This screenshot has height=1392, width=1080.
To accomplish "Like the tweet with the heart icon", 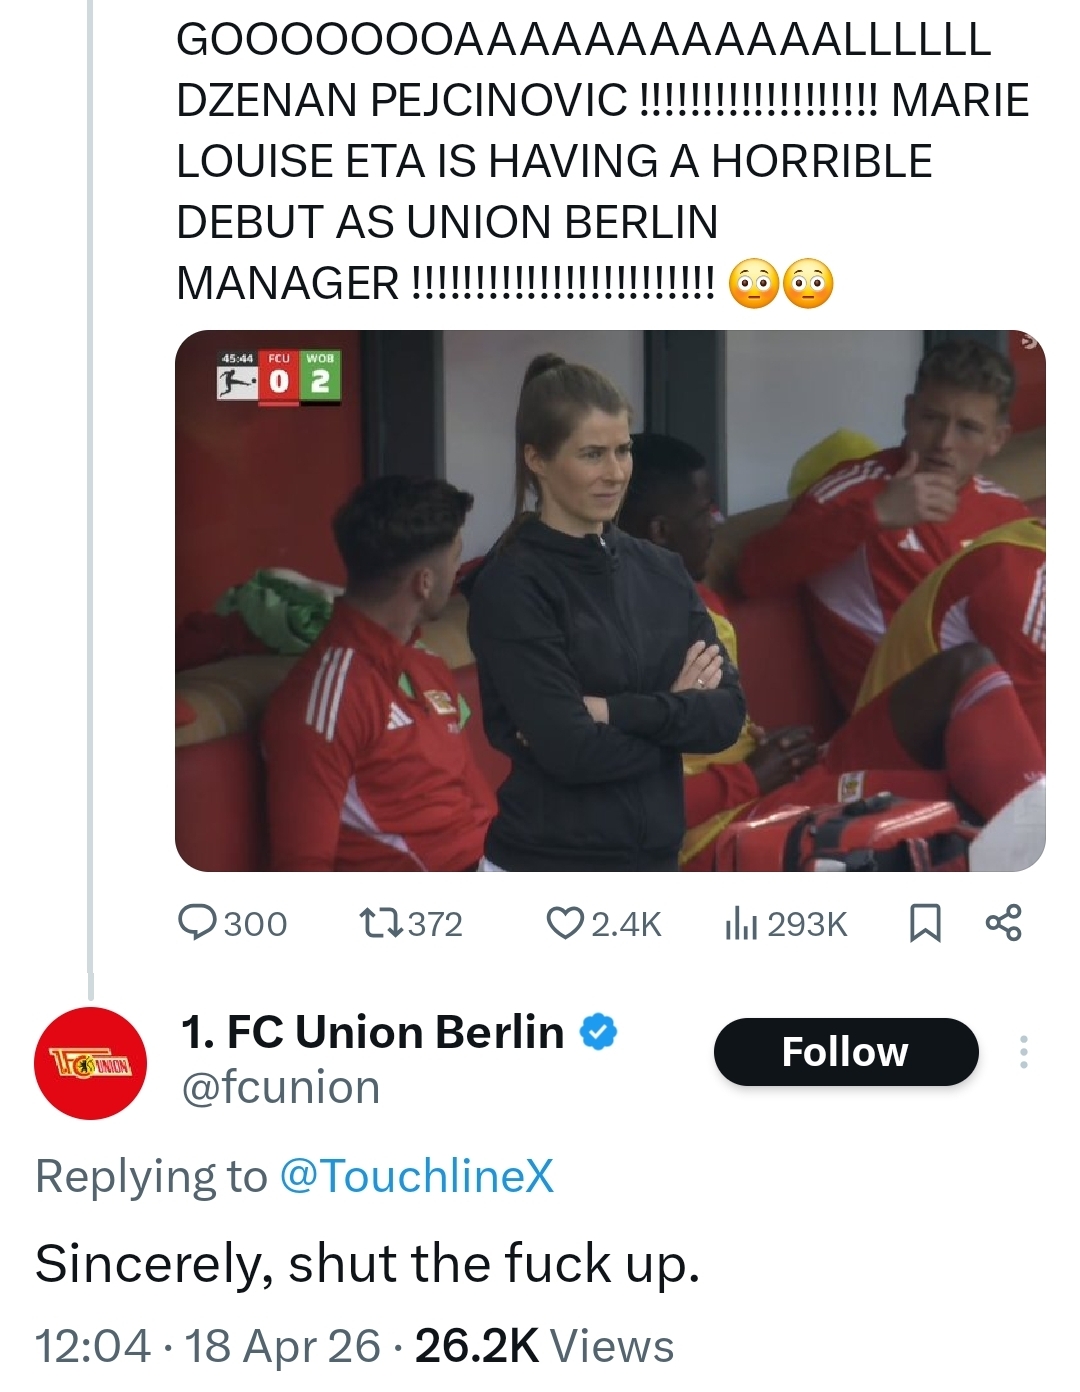I will coord(566,923).
